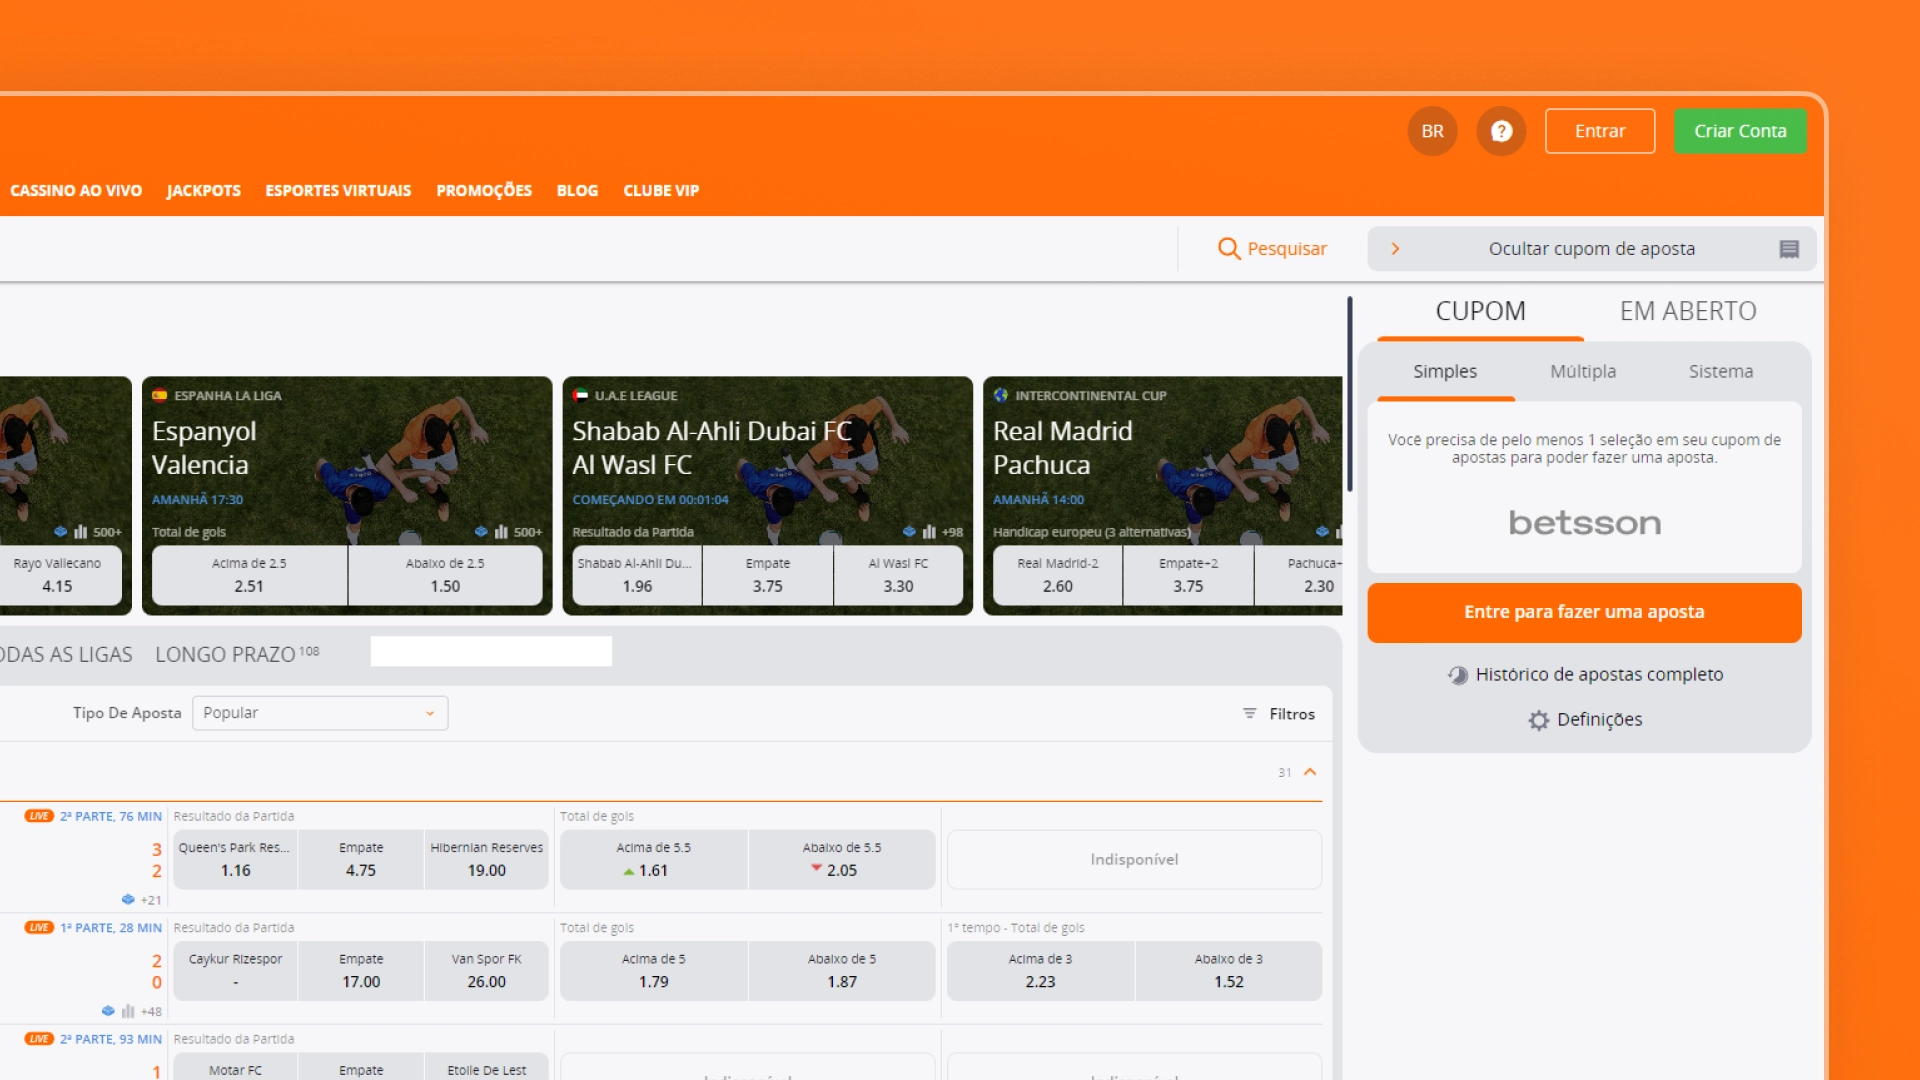Image resolution: width=1920 pixels, height=1080 pixels.
Task: Open the Popular bet type dropdown
Action: tap(320, 712)
